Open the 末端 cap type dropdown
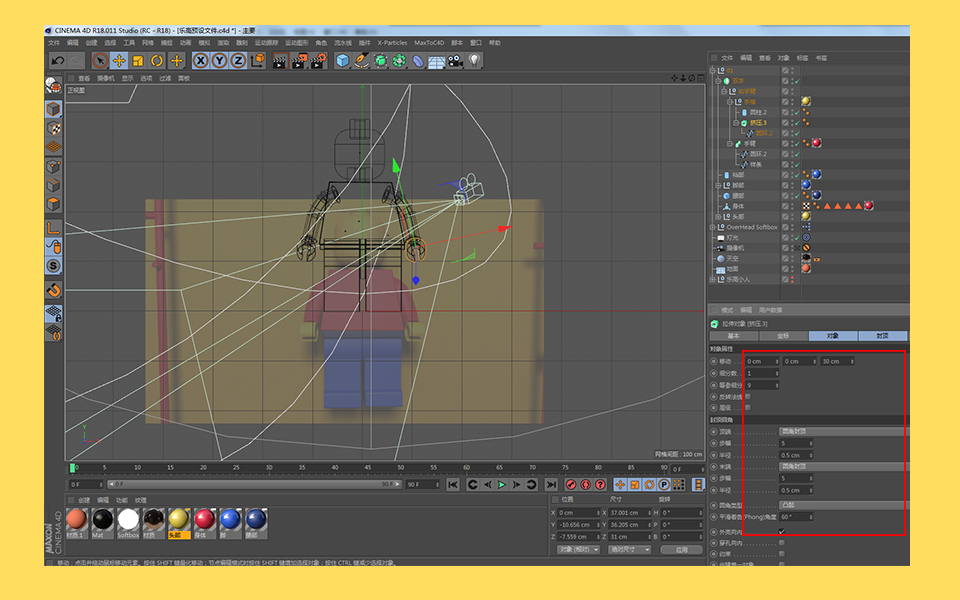The image size is (960, 600). 844,467
